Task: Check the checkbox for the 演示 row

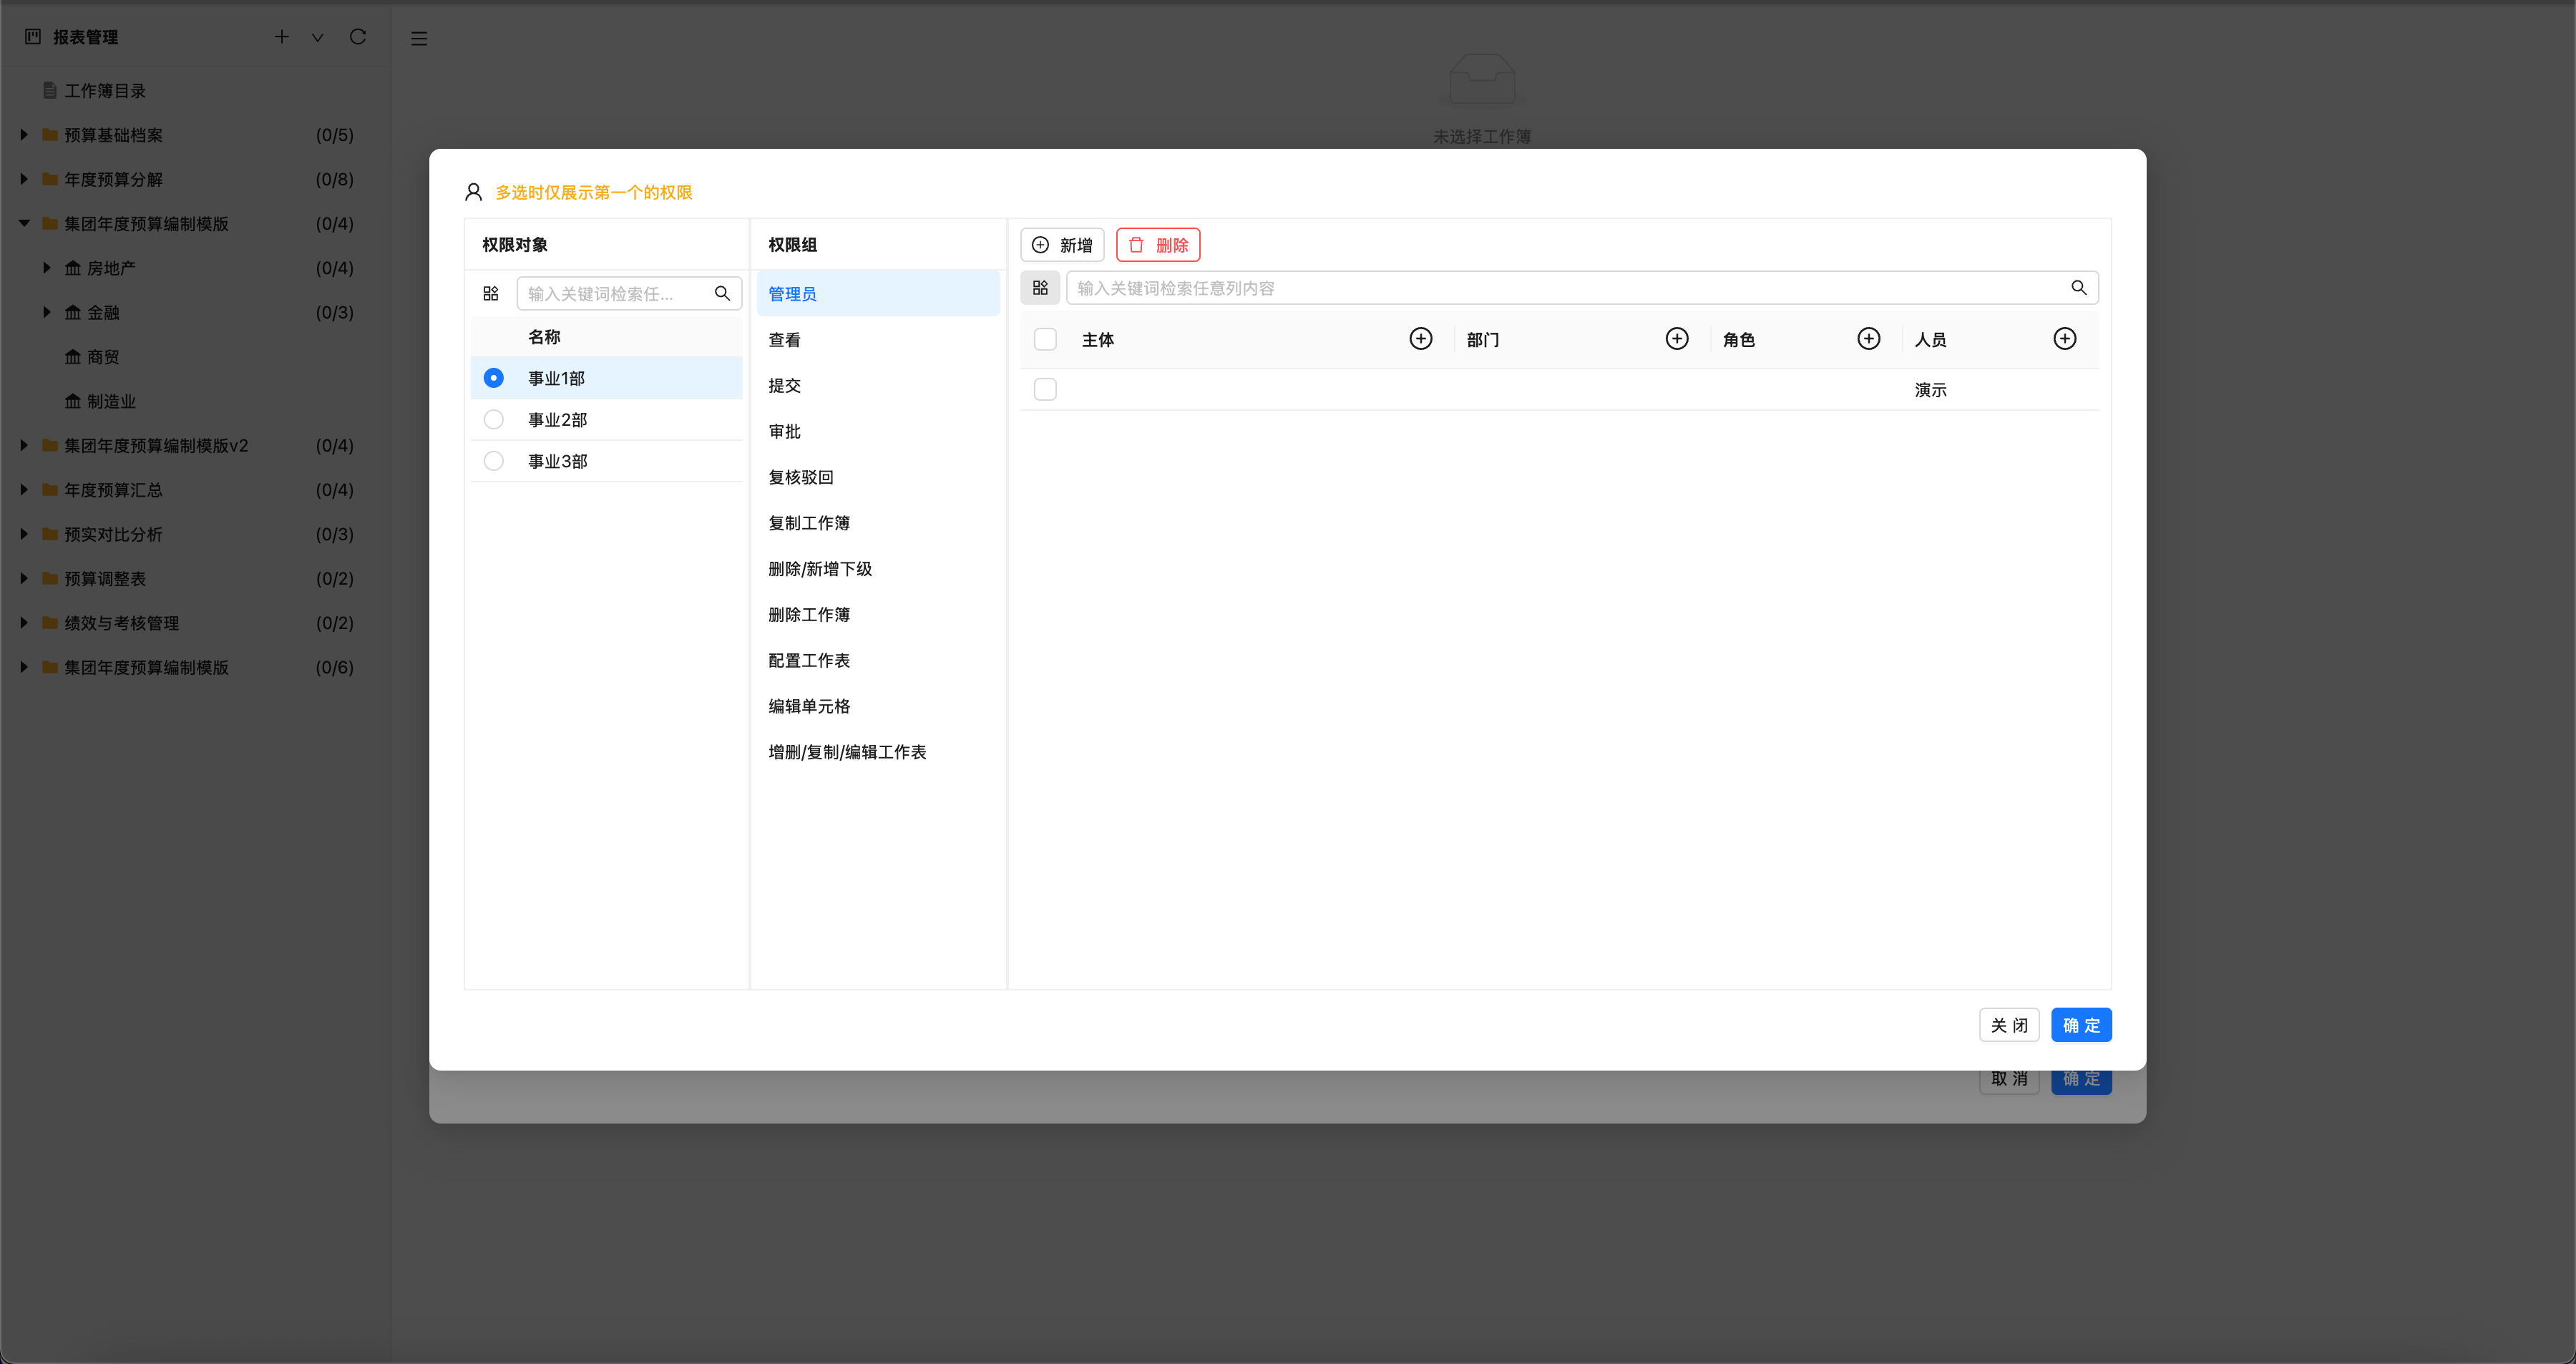Action: point(1045,389)
